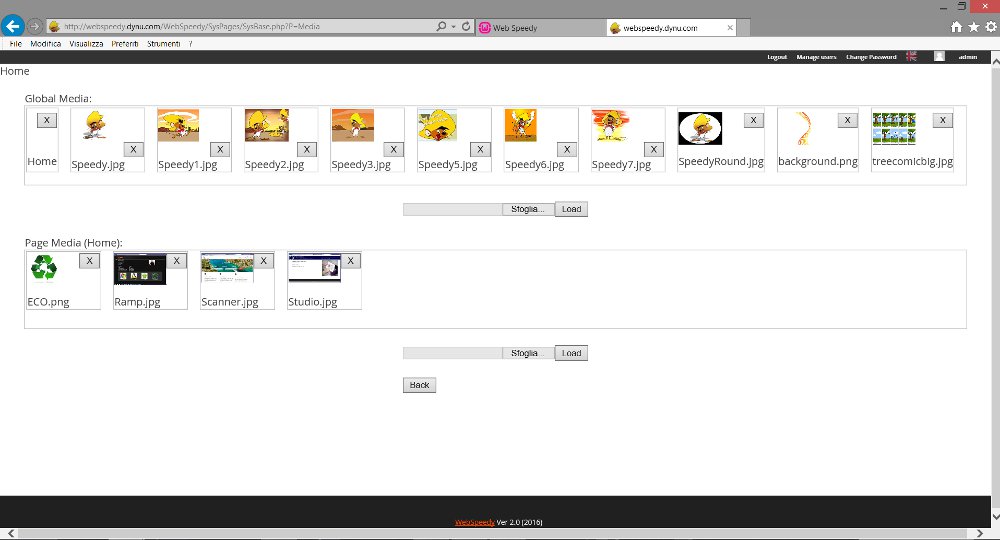Open the browser home icon

tap(956, 27)
